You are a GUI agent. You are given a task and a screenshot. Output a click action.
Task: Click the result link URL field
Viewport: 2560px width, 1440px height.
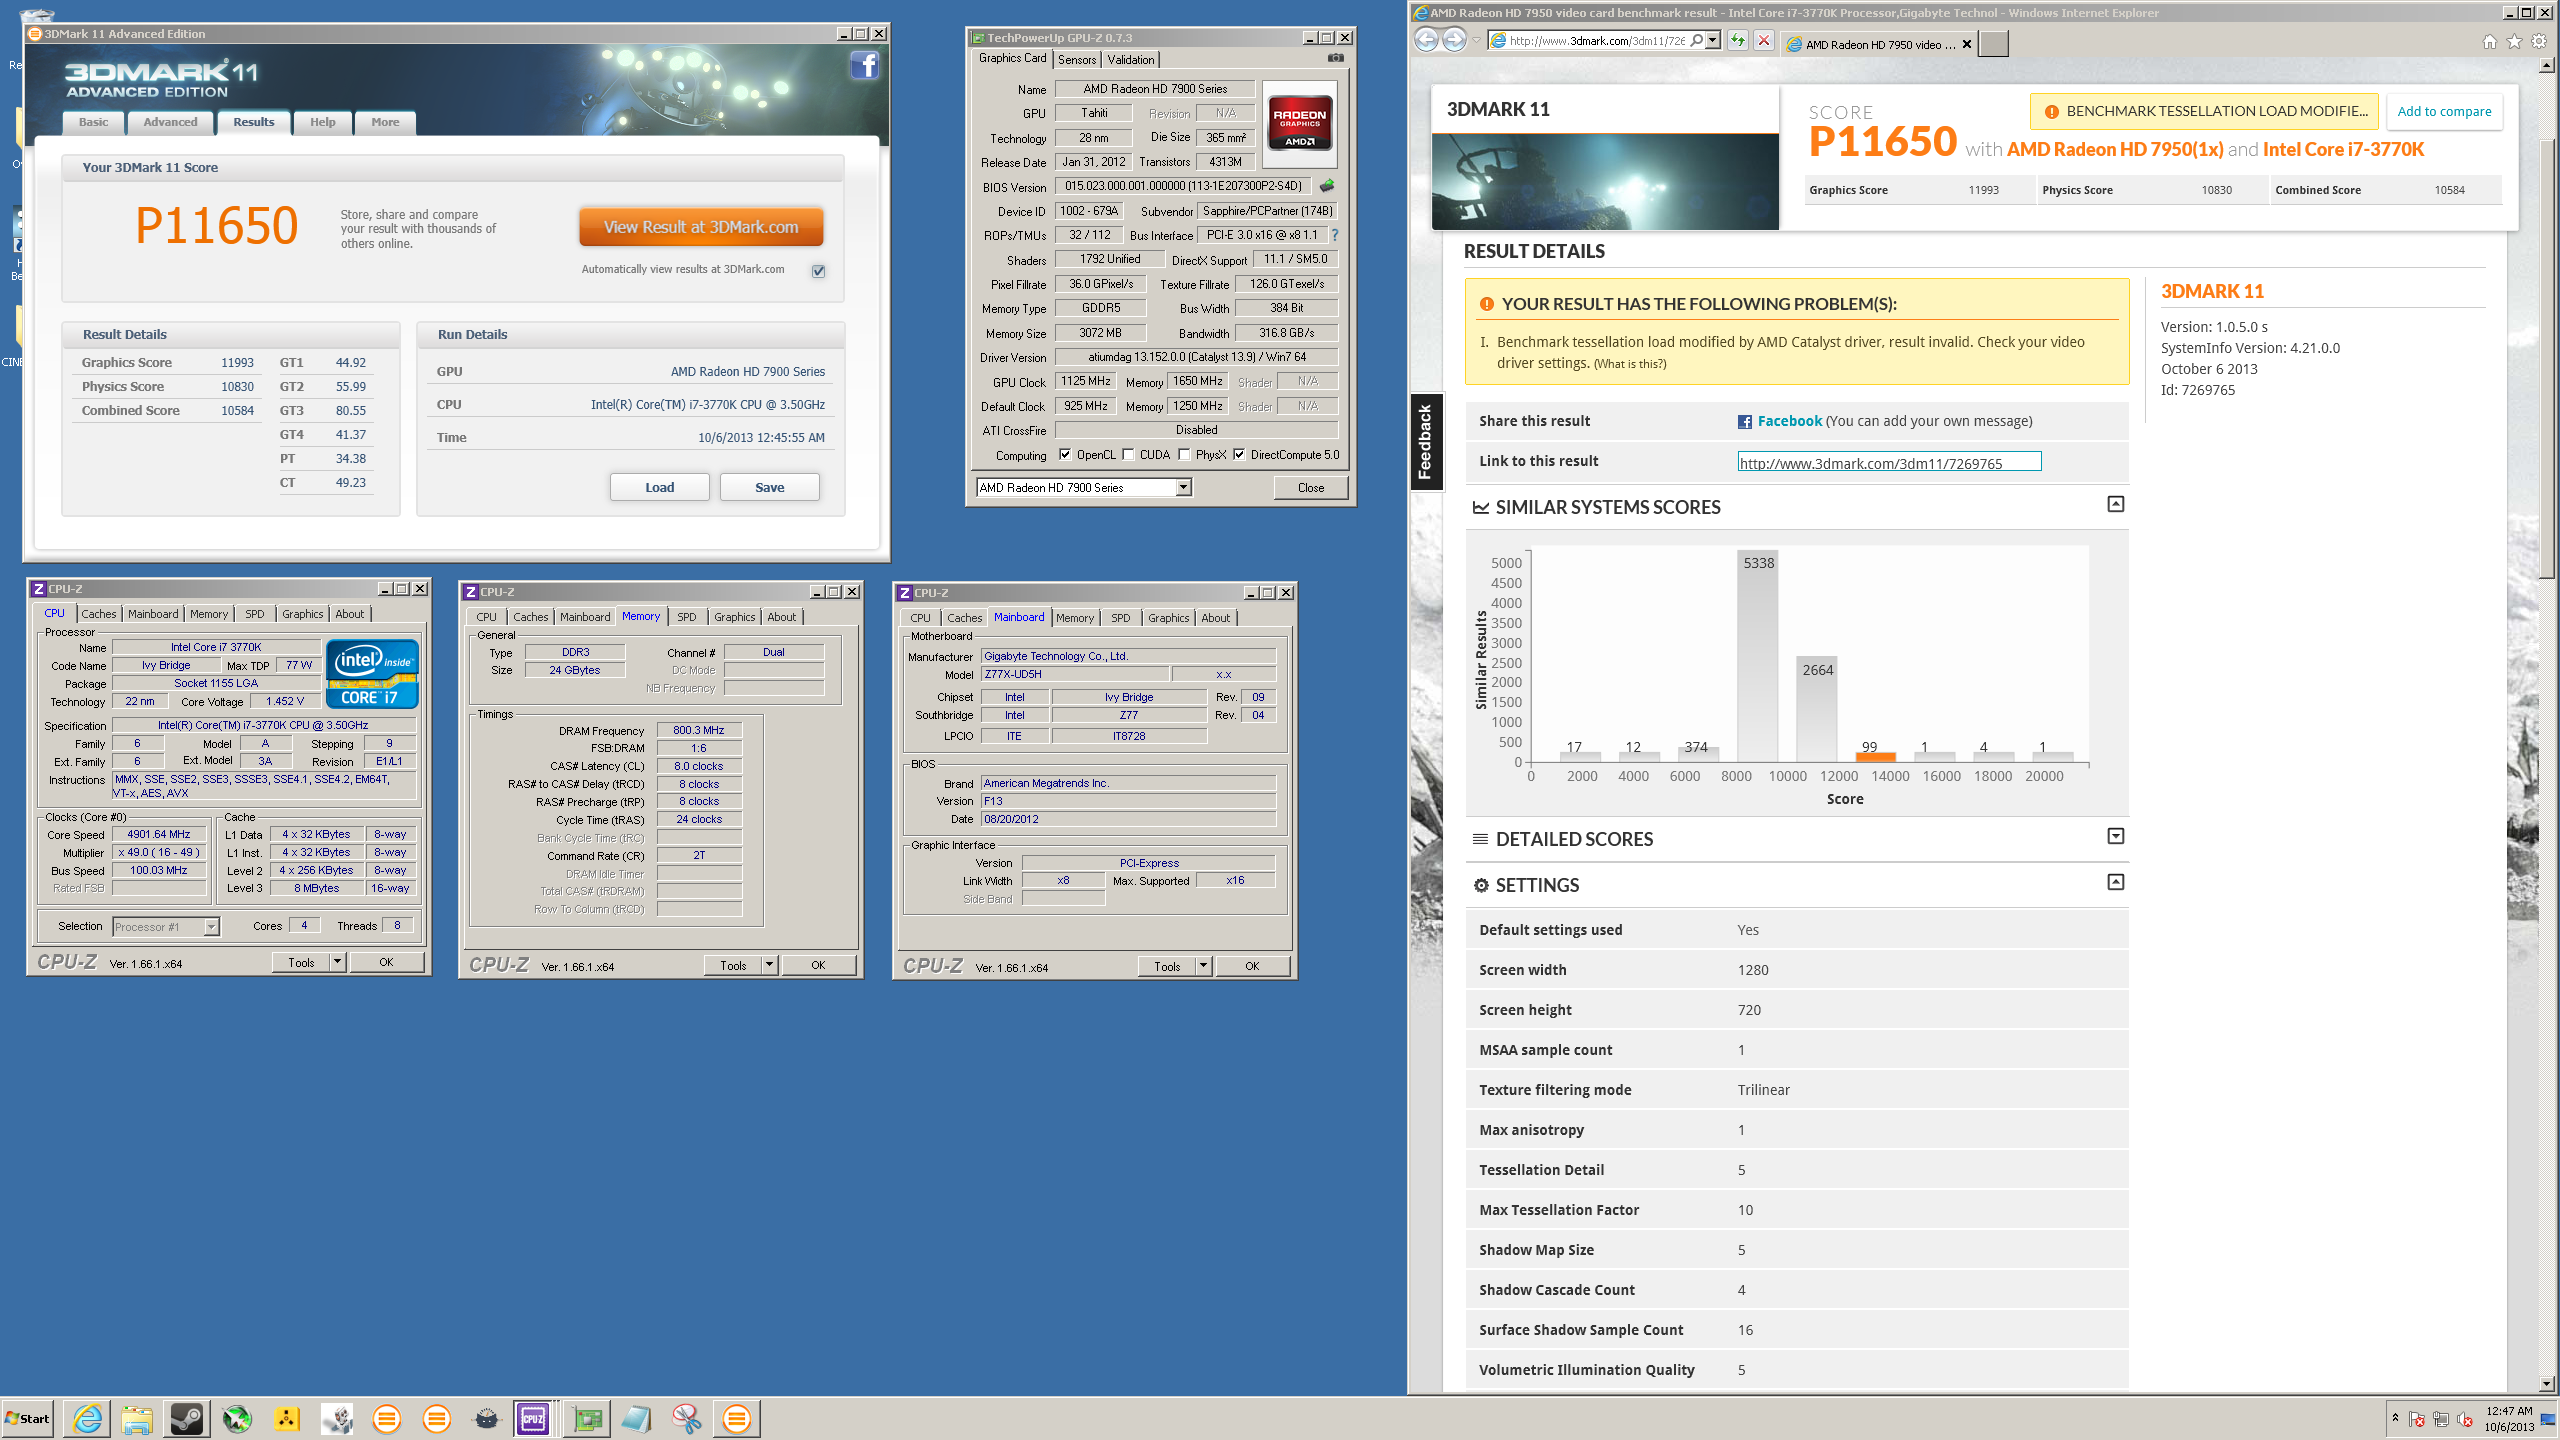(x=1889, y=462)
